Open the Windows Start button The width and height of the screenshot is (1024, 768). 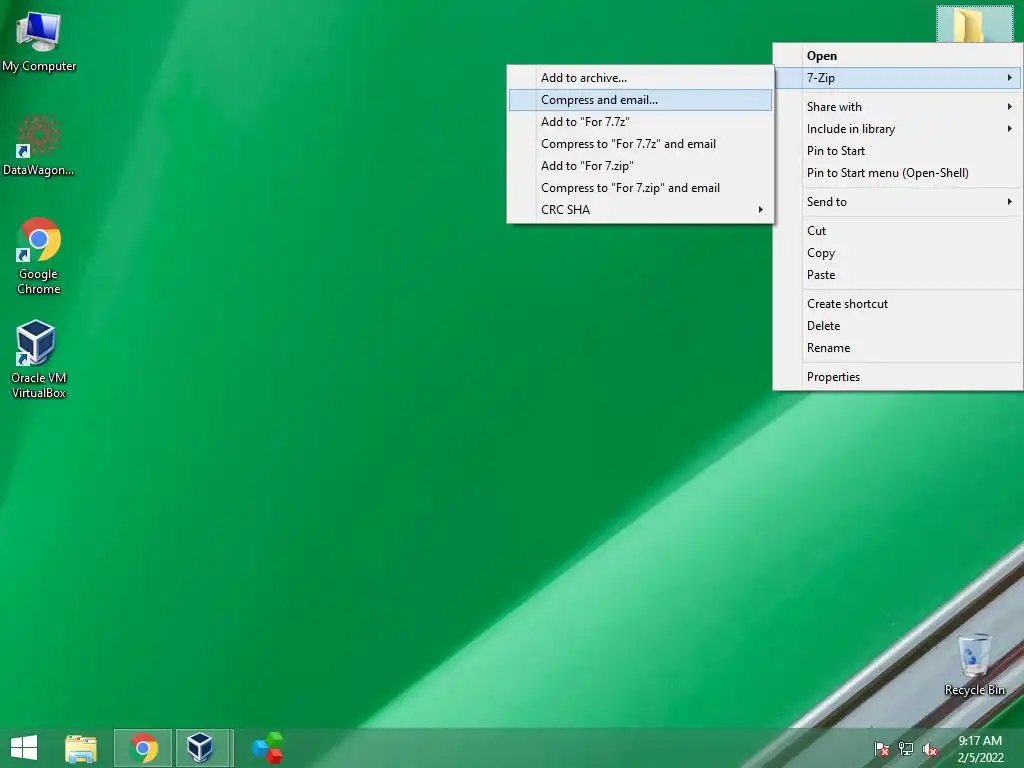tap(24, 748)
